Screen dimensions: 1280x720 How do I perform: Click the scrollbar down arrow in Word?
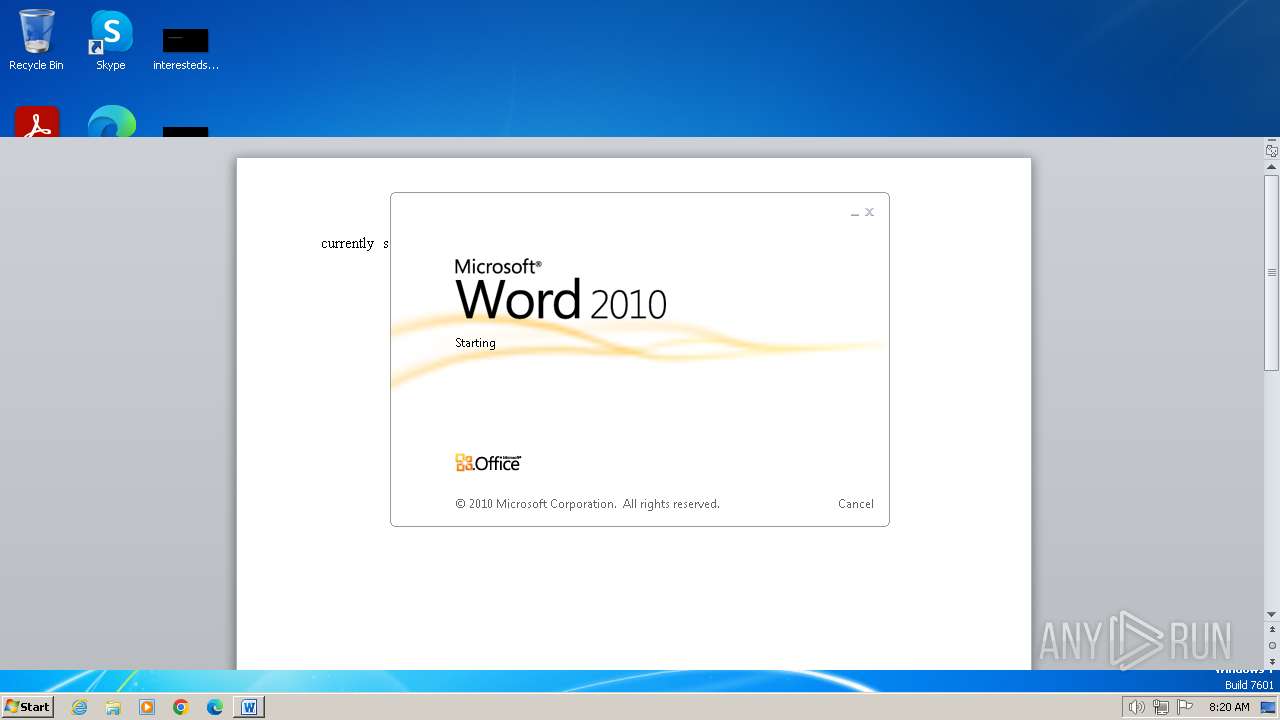pyautogui.click(x=1272, y=614)
